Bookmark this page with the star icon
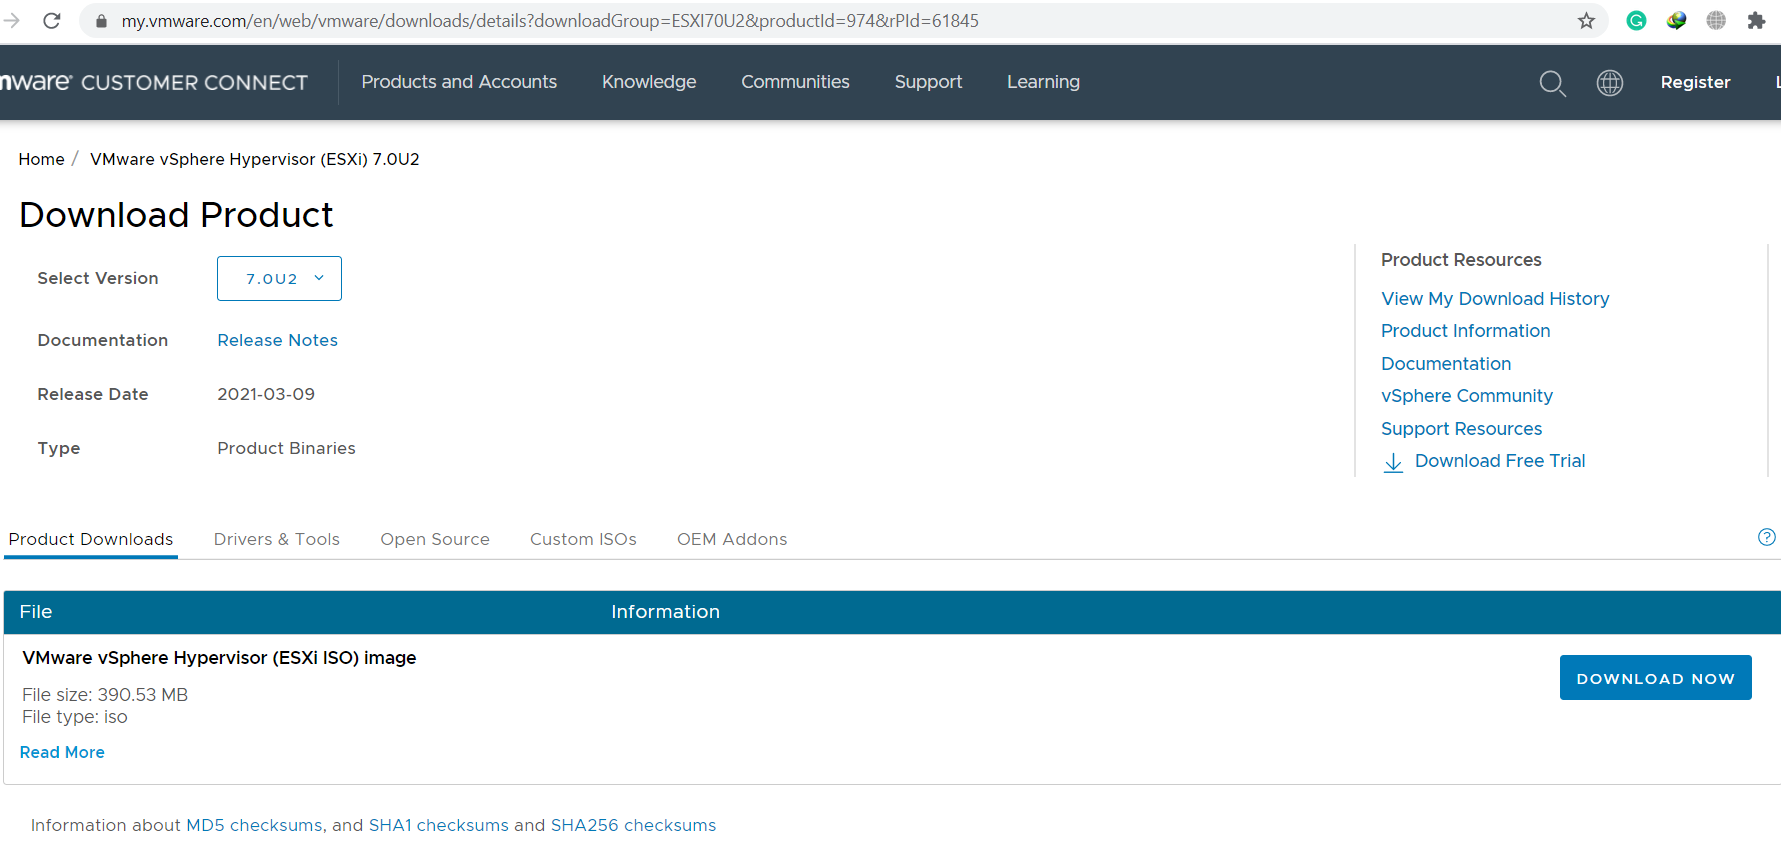 coord(1586,21)
